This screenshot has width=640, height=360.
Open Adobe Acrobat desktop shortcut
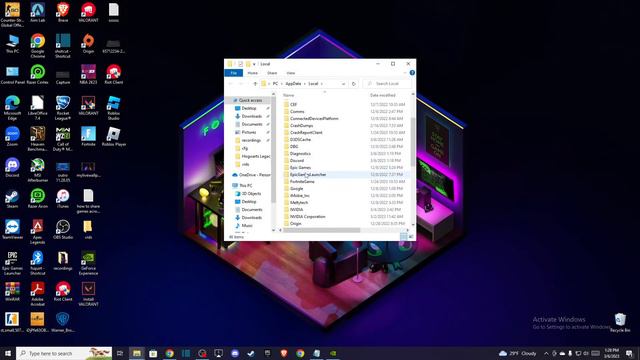coord(38,294)
